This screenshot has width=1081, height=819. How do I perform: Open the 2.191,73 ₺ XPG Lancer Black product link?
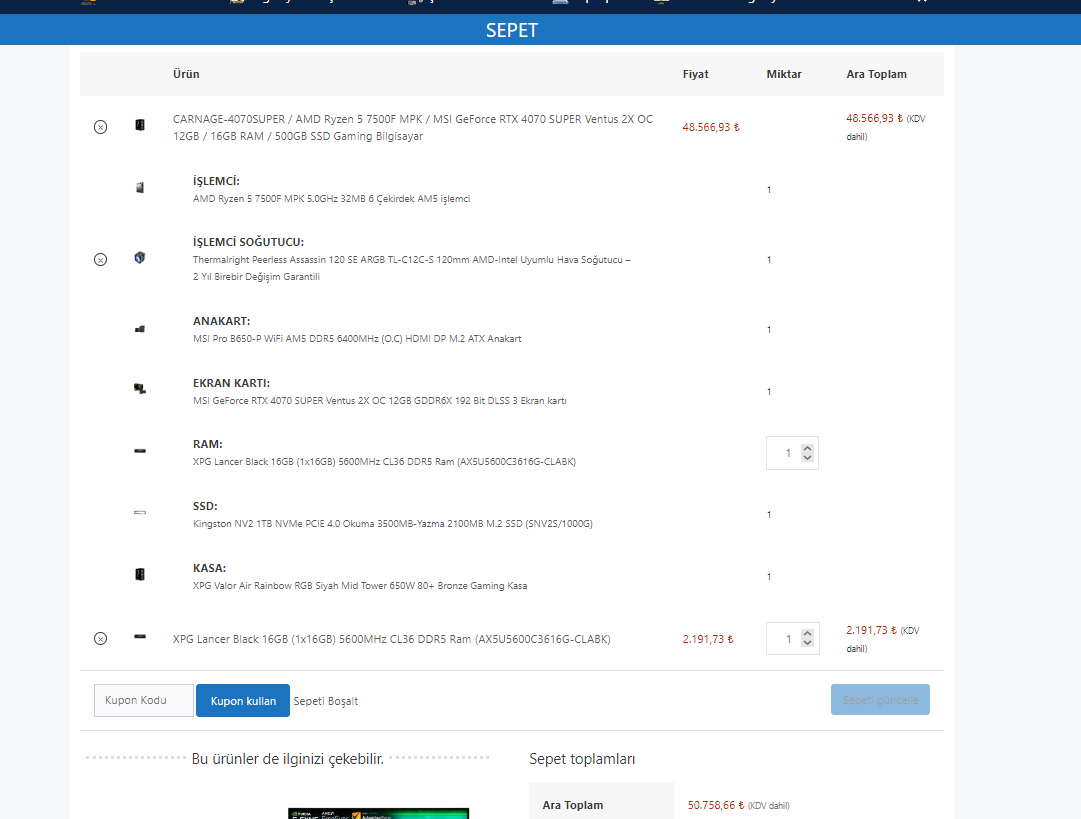[392, 639]
